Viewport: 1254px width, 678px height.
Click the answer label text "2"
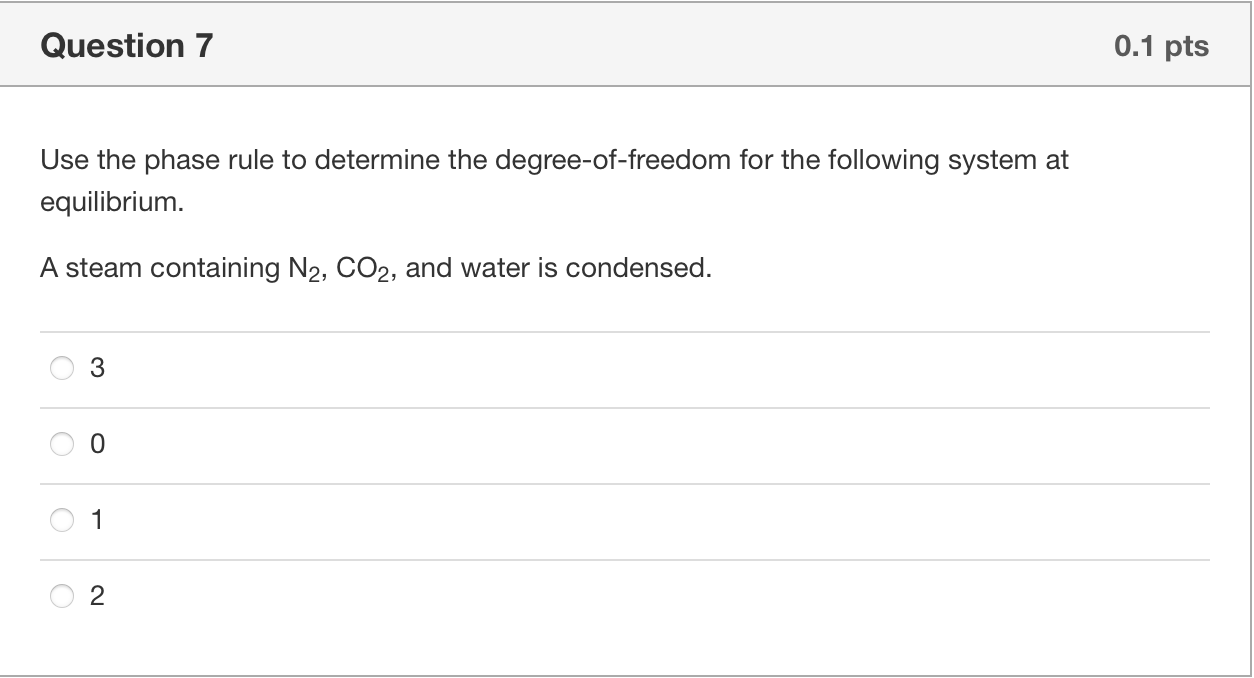97,597
